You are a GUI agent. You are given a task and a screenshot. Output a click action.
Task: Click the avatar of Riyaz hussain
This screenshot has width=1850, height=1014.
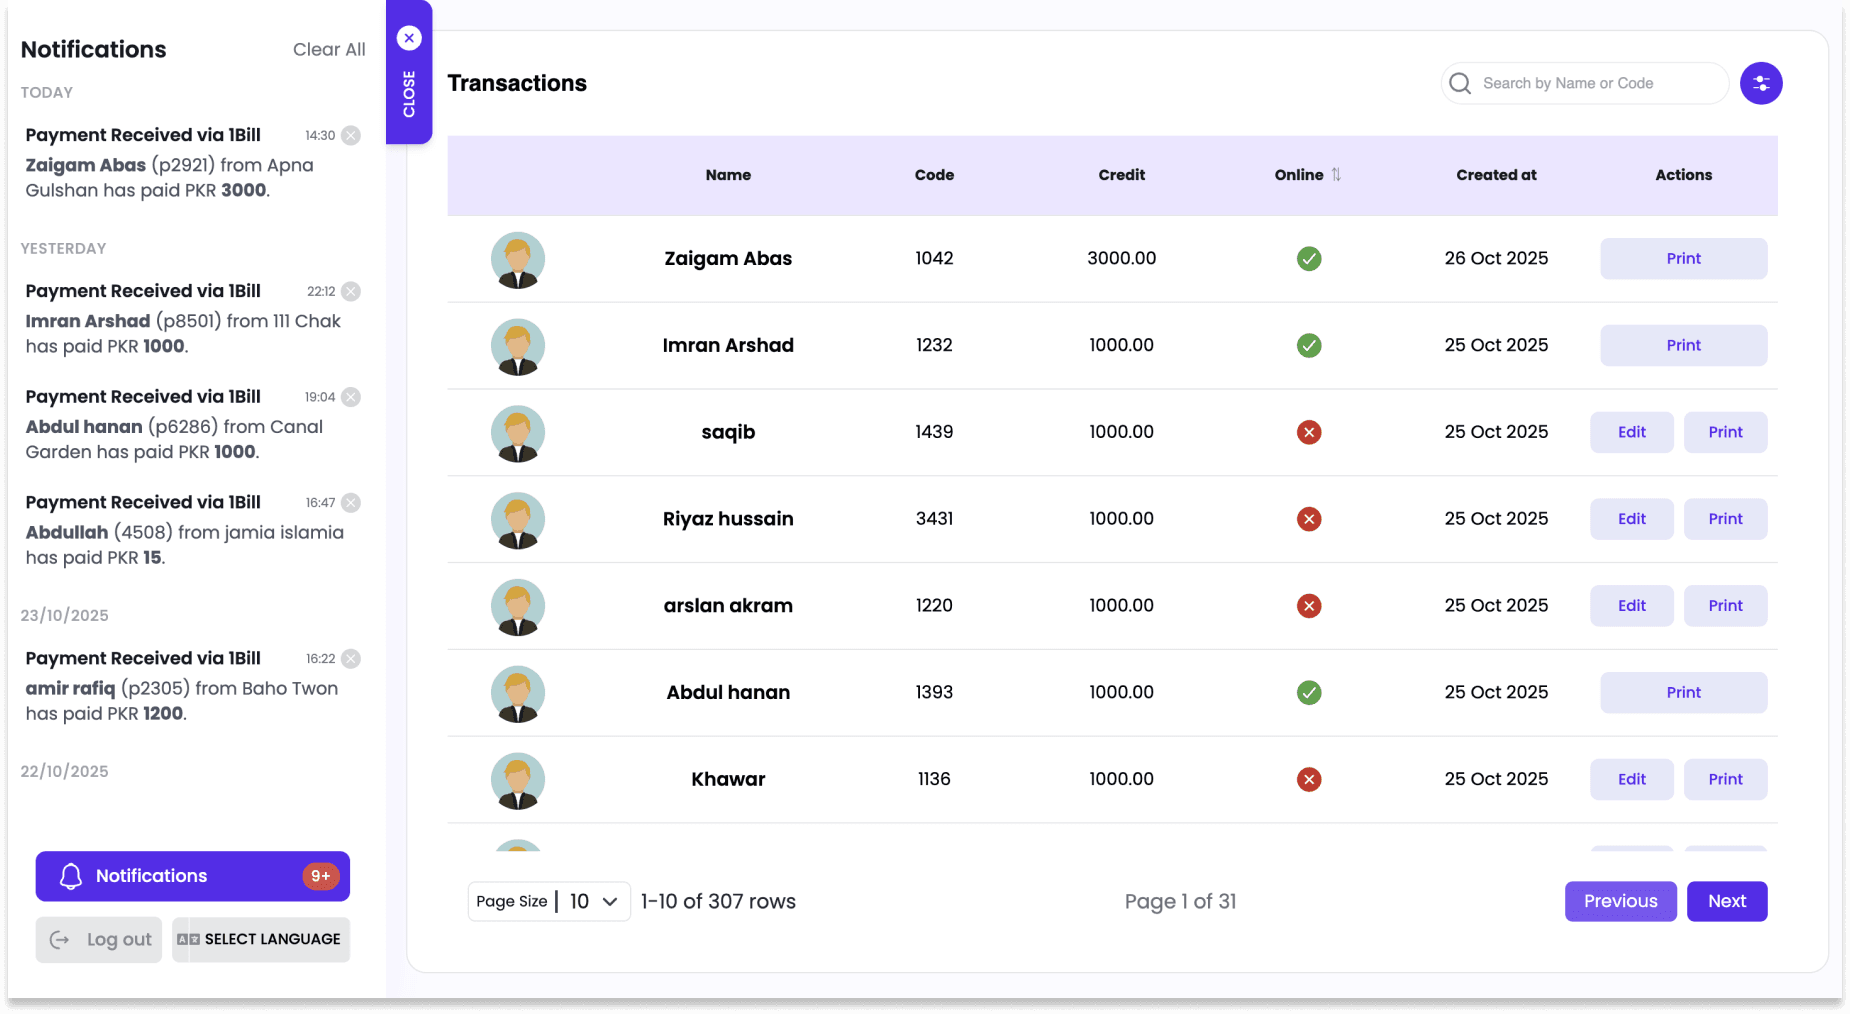coord(517,520)
